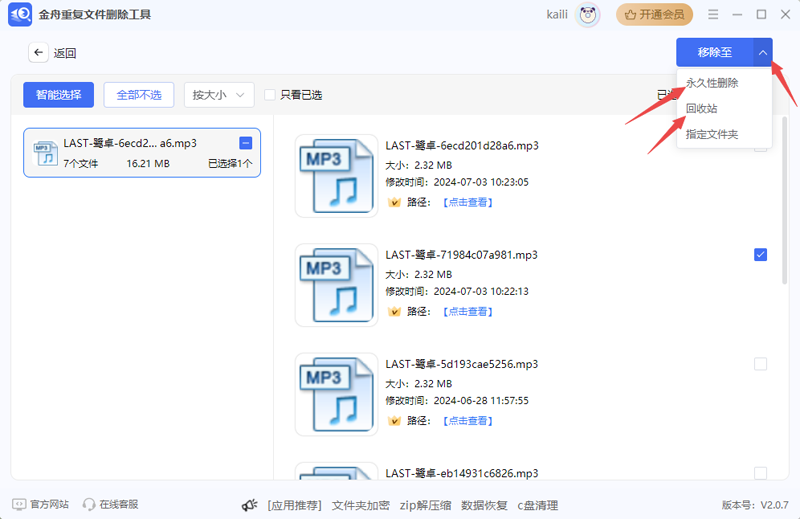Click the 16.21 MB group size
The image size is (800, 519).
click(148, 163)
